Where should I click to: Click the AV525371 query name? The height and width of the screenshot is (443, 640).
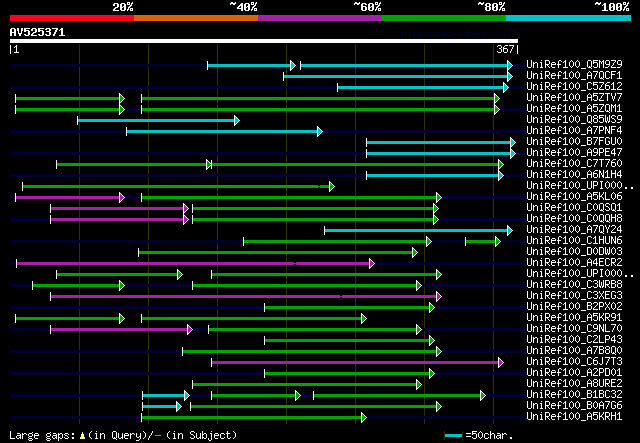pyautogui.click(x=38, y=32)
